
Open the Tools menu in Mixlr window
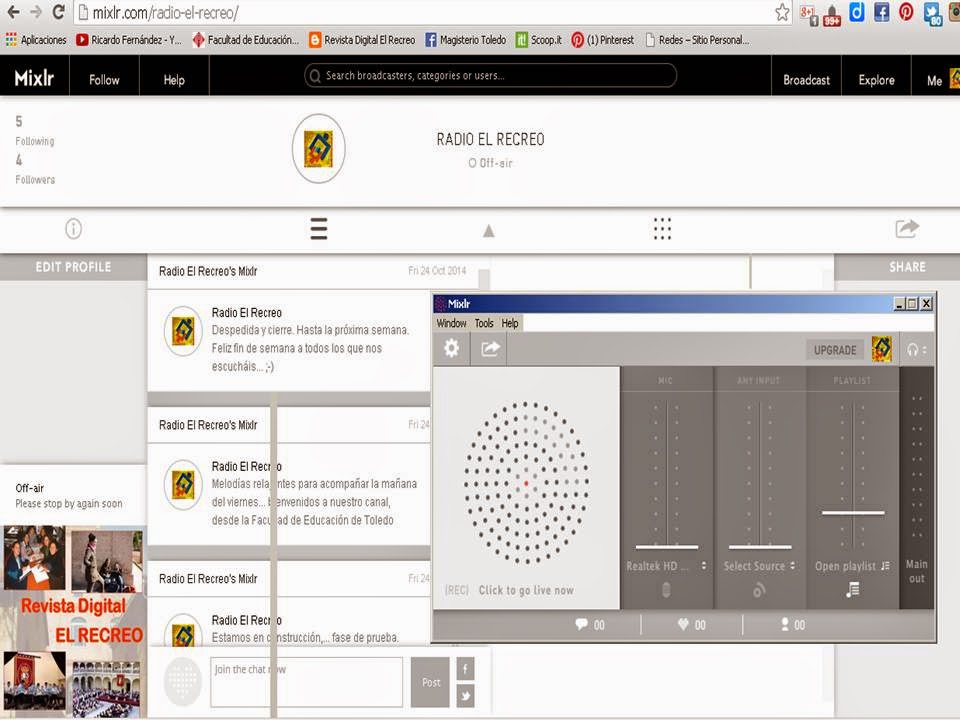pyautogui.click(x=484, y=323)
